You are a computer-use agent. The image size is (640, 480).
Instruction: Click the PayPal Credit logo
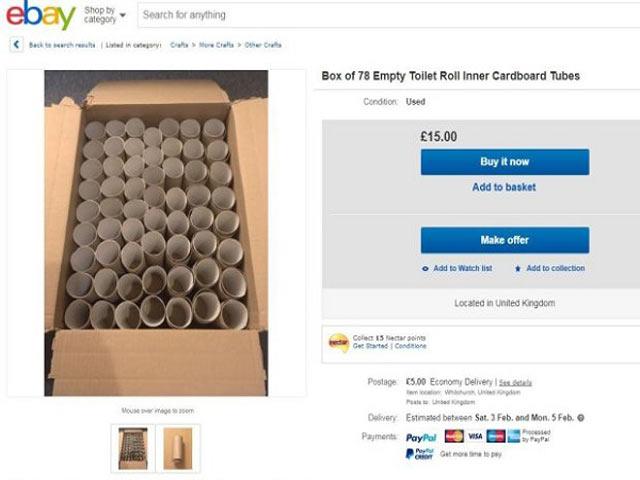[420, 454]
